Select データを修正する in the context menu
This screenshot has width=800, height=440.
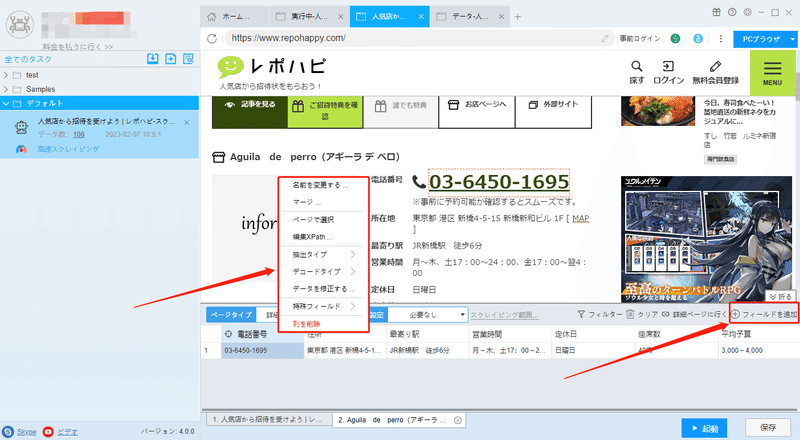point(322,289)
